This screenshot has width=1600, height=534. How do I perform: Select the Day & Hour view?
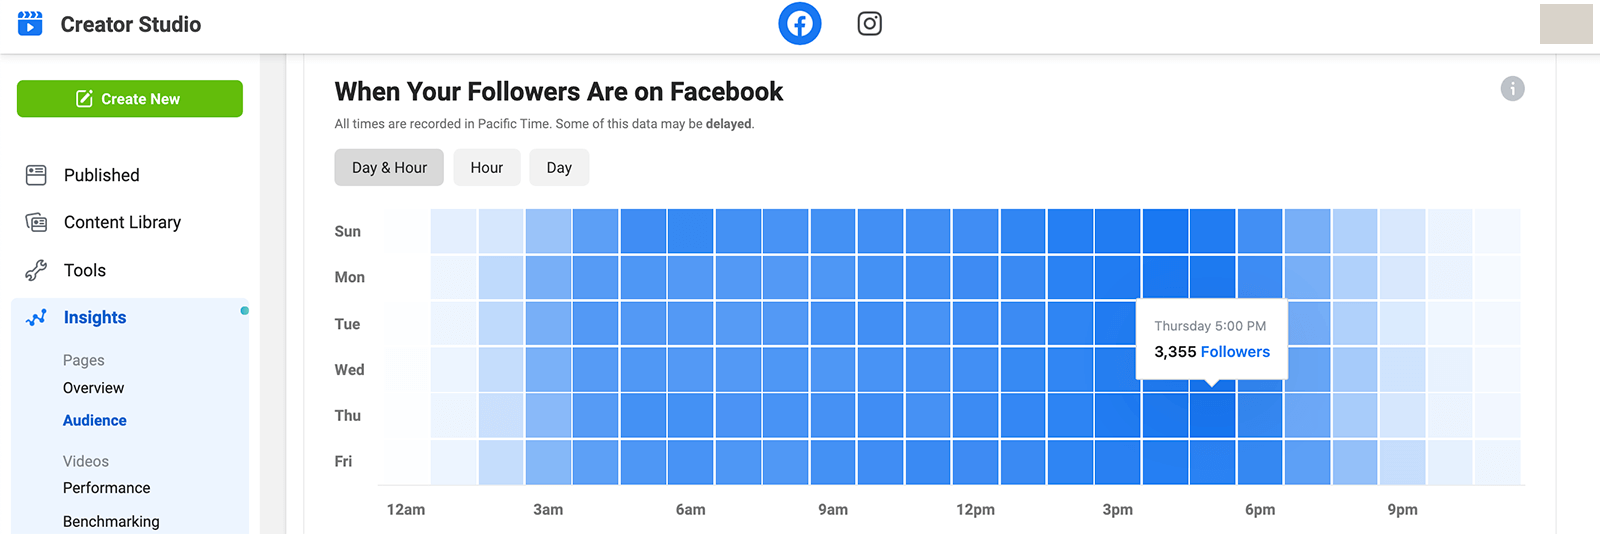(389, 168)
